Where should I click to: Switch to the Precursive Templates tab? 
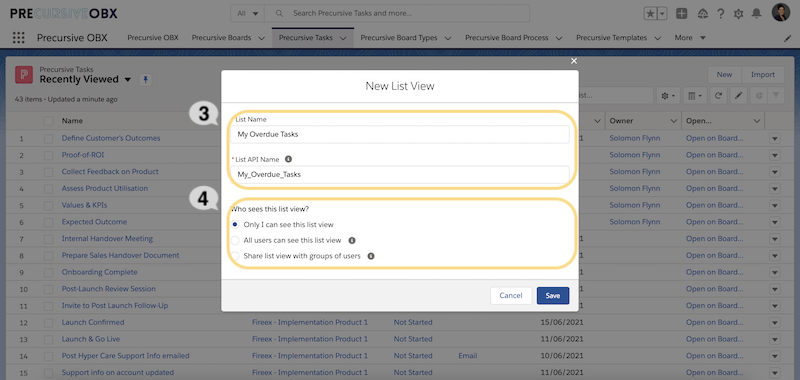tap(611, 38)
